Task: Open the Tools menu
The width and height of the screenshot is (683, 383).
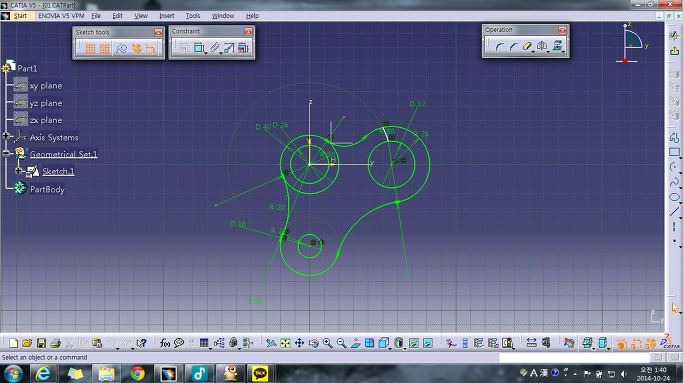Action: click(193, 16)
